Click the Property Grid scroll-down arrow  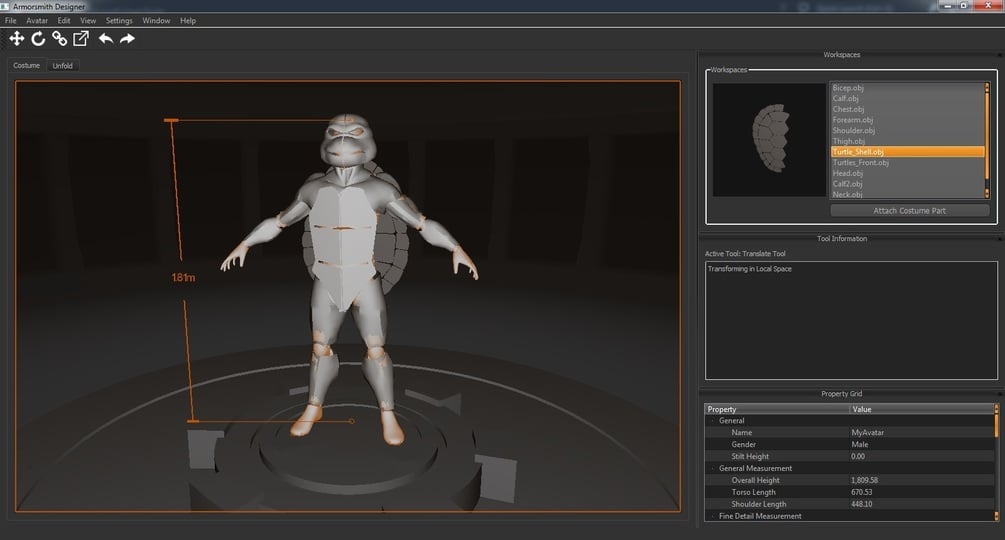(996, 516)
